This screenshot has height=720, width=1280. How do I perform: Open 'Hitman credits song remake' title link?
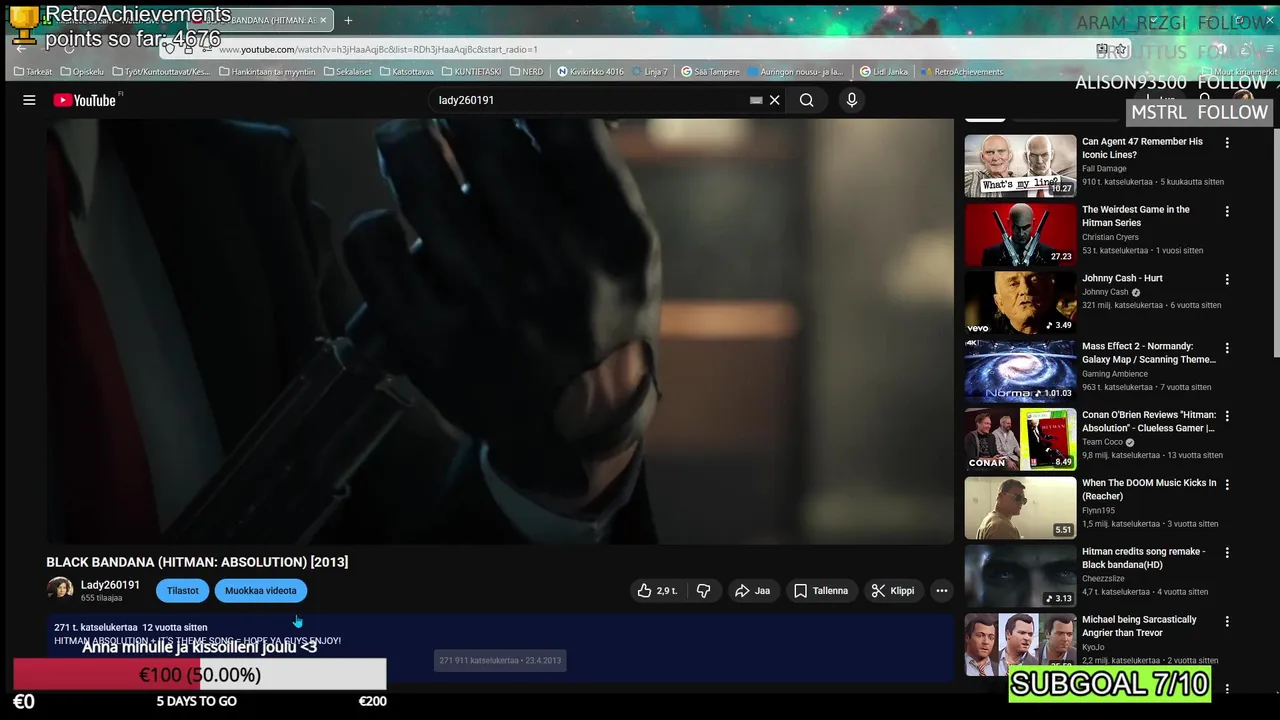click(1144, 558)
